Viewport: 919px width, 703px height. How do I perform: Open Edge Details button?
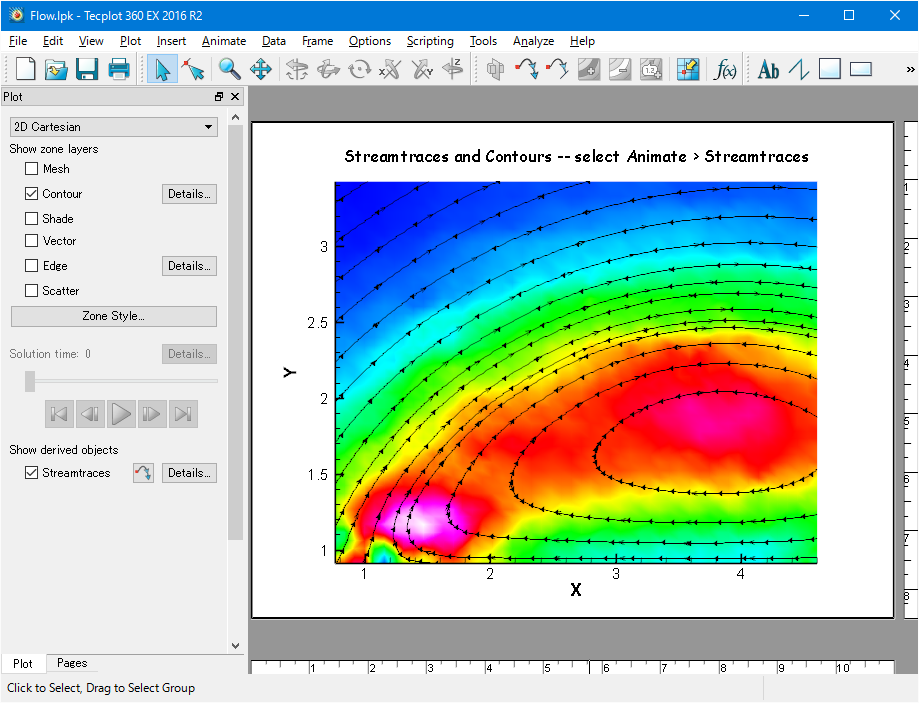(x=189, y=266)
